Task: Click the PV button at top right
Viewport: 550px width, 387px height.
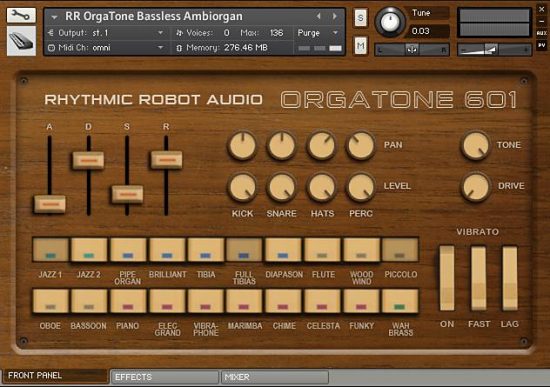Action: (x=542, y=45)
